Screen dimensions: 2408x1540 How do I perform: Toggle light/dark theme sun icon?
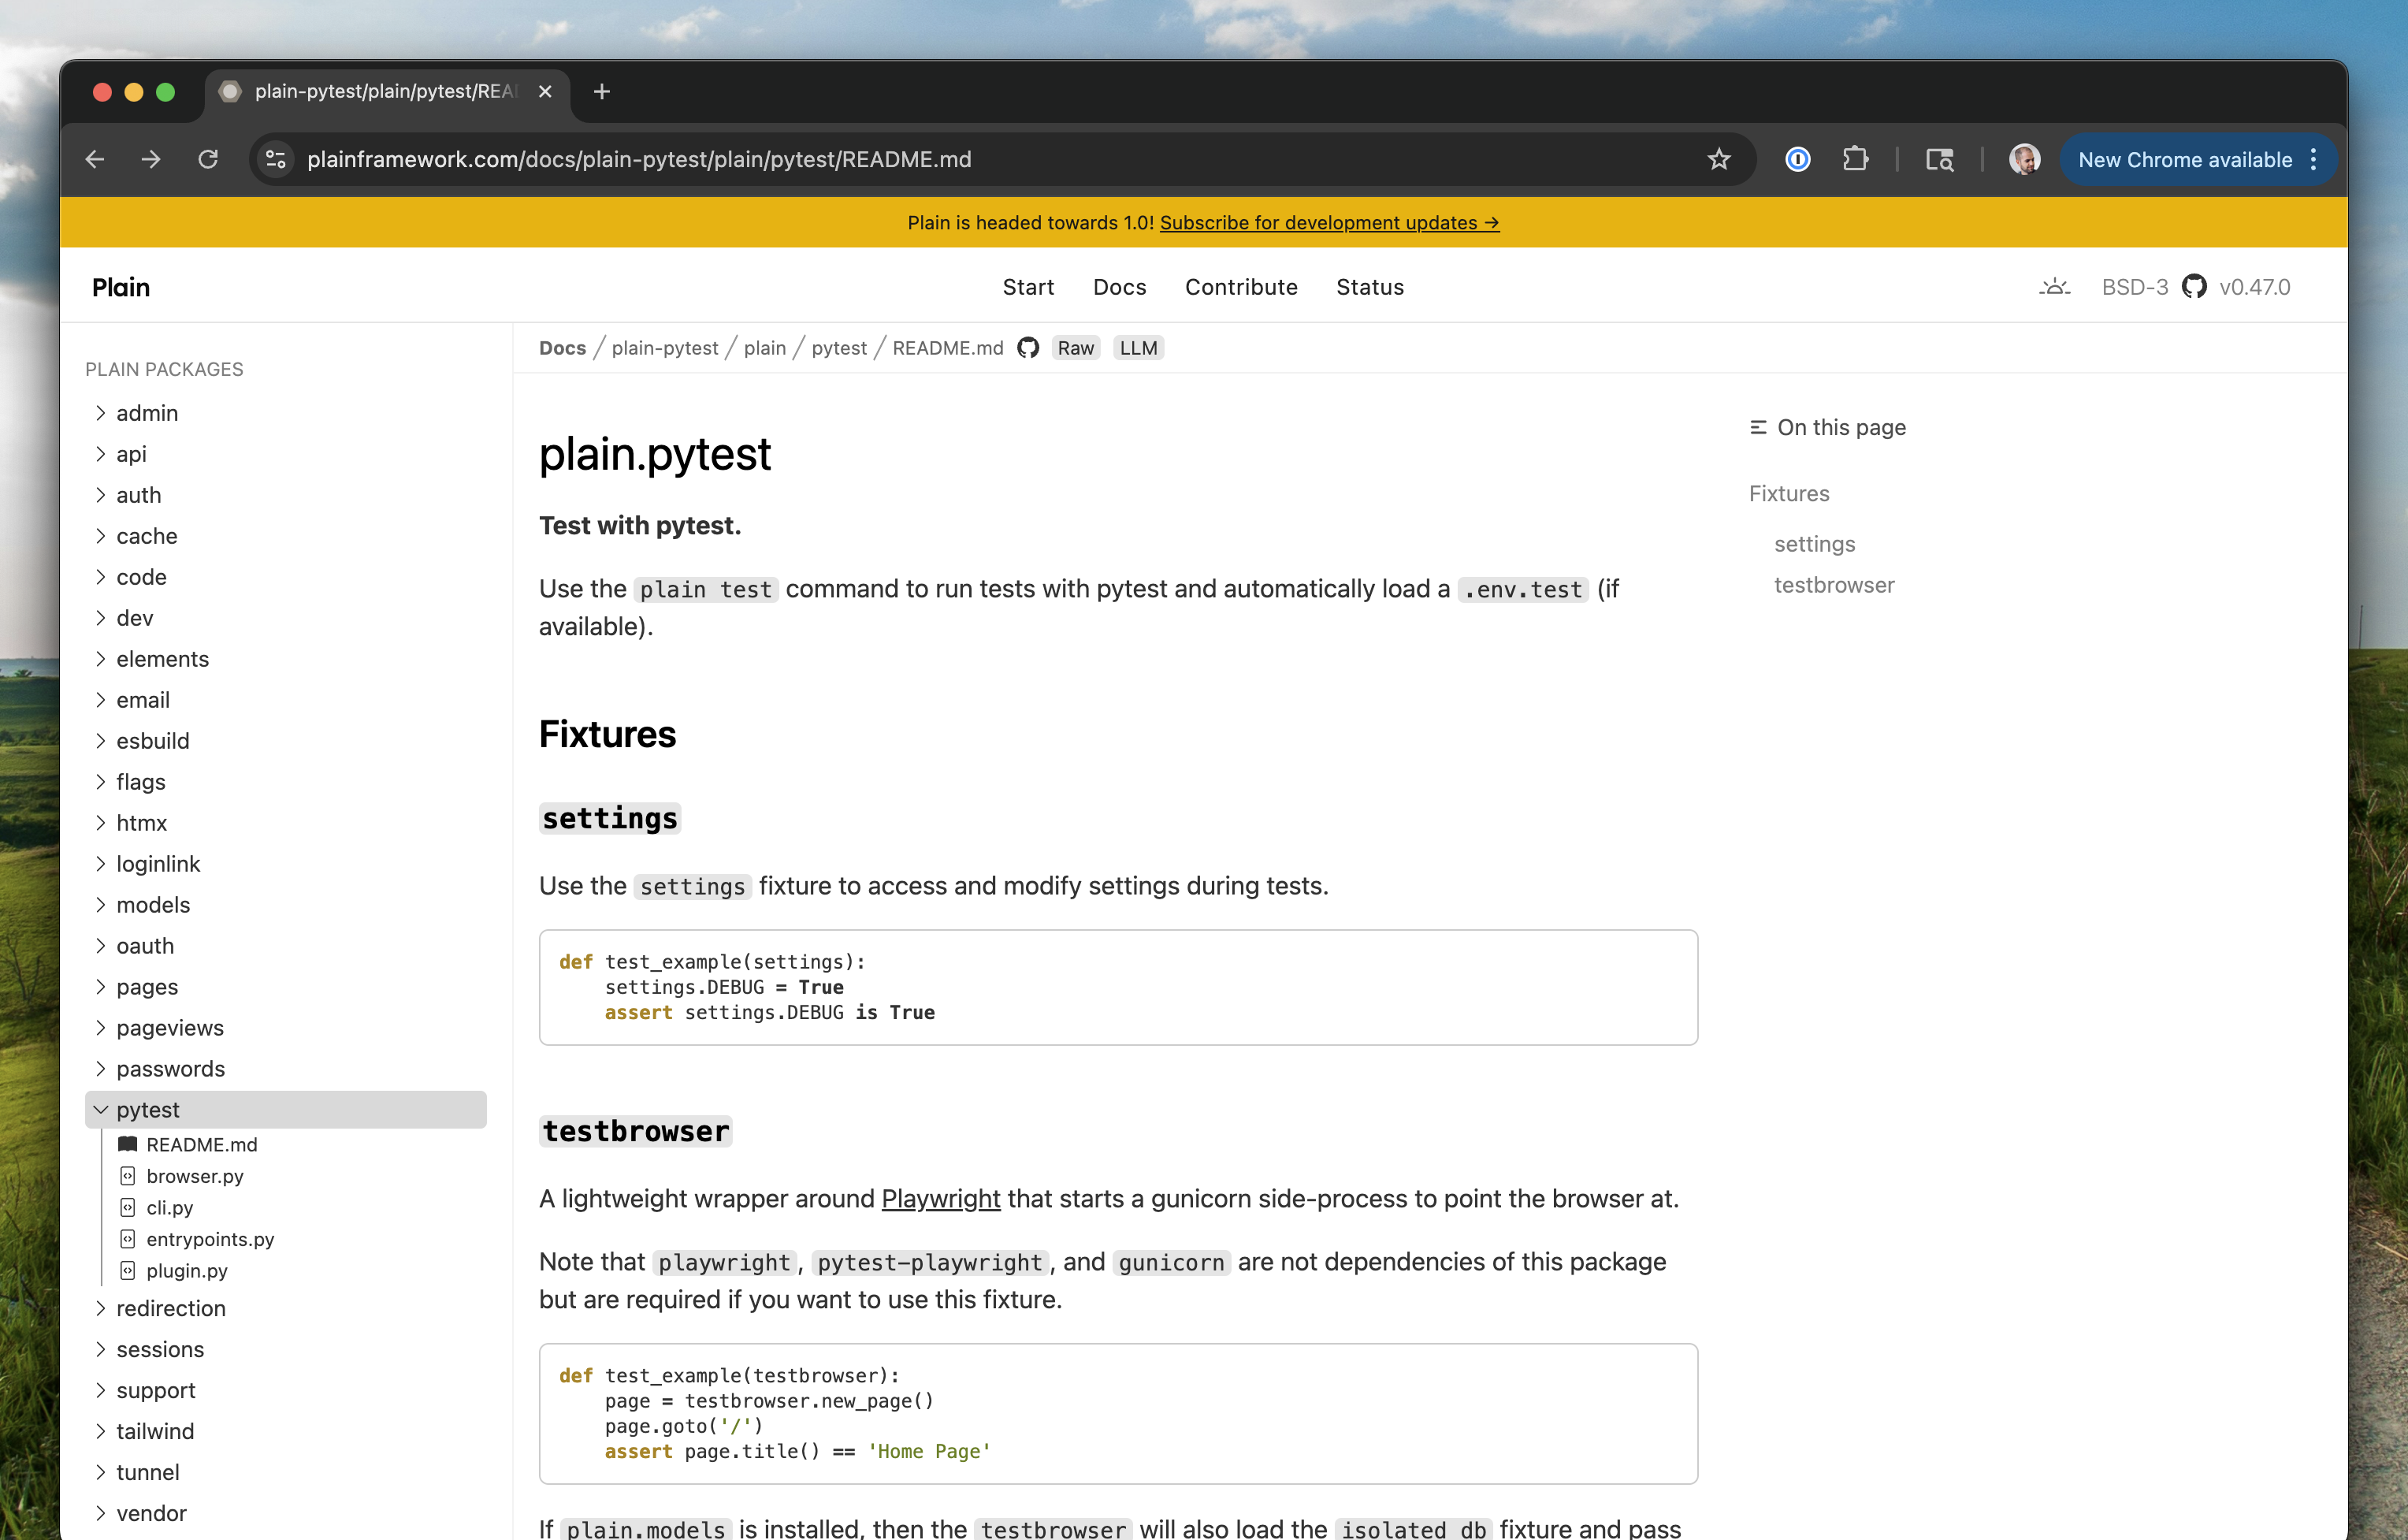[2054, 287]
